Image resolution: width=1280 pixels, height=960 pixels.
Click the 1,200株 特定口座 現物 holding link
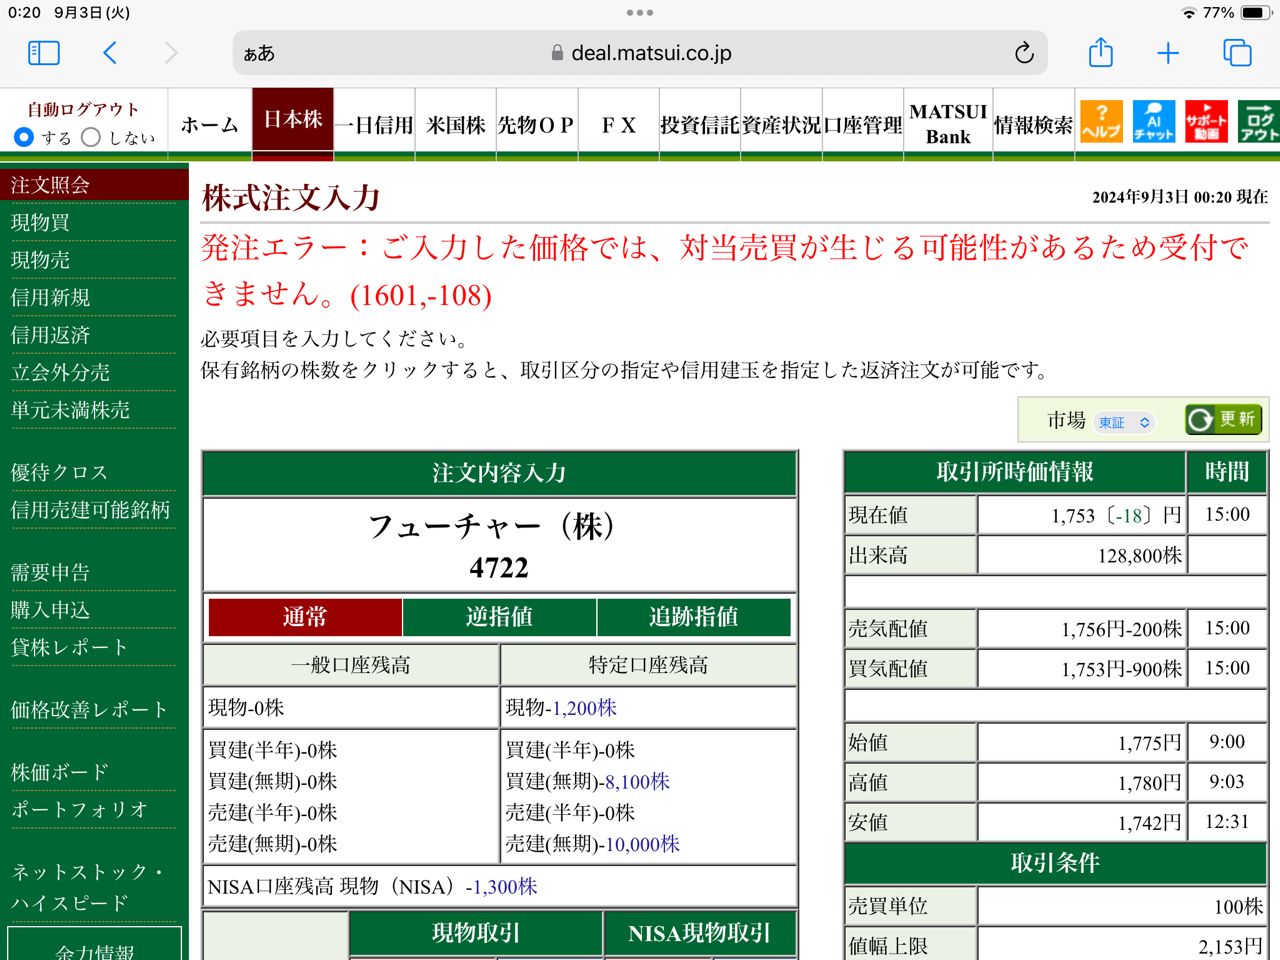(x=584, y=708)
